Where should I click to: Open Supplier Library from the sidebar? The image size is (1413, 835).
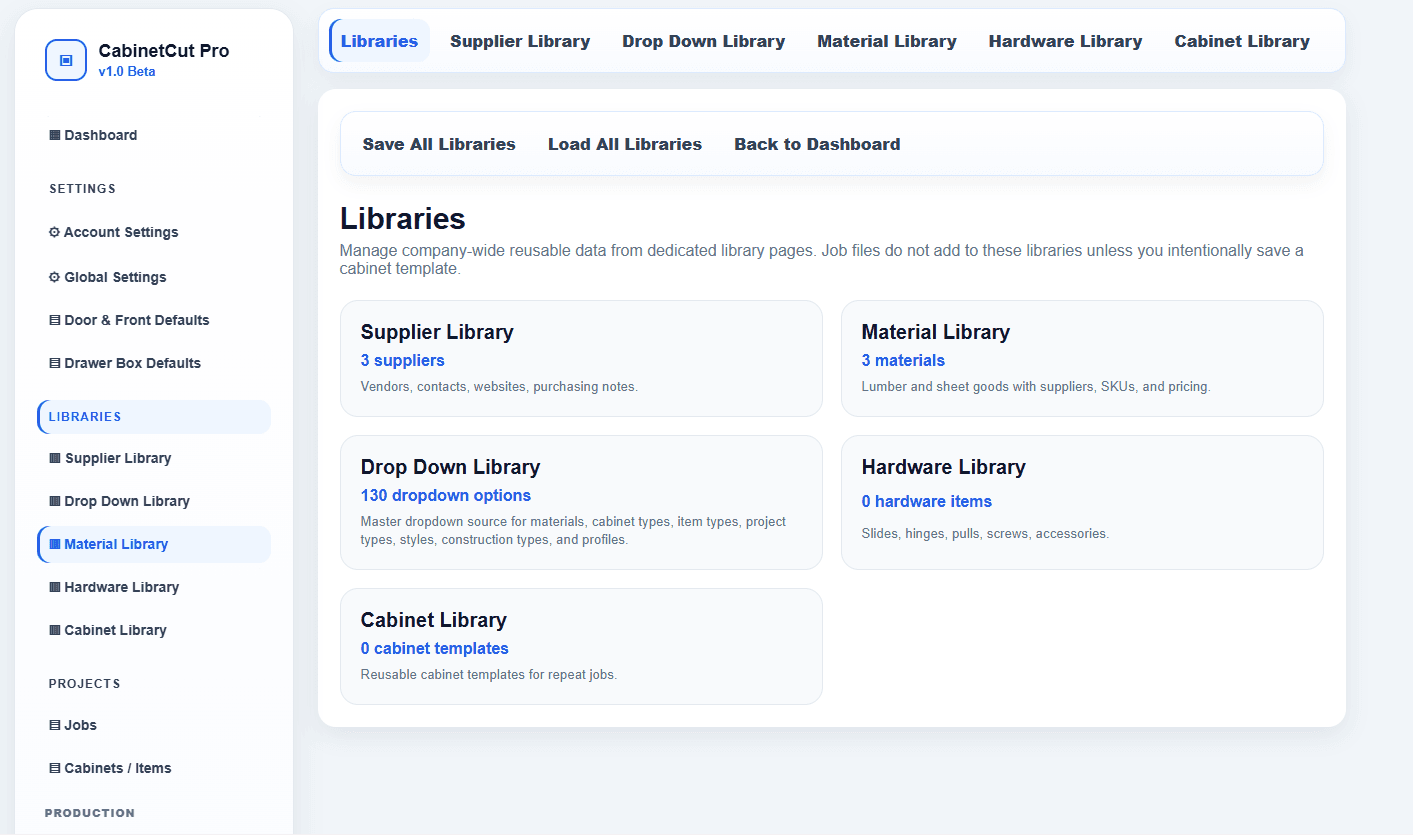[110, 458]
